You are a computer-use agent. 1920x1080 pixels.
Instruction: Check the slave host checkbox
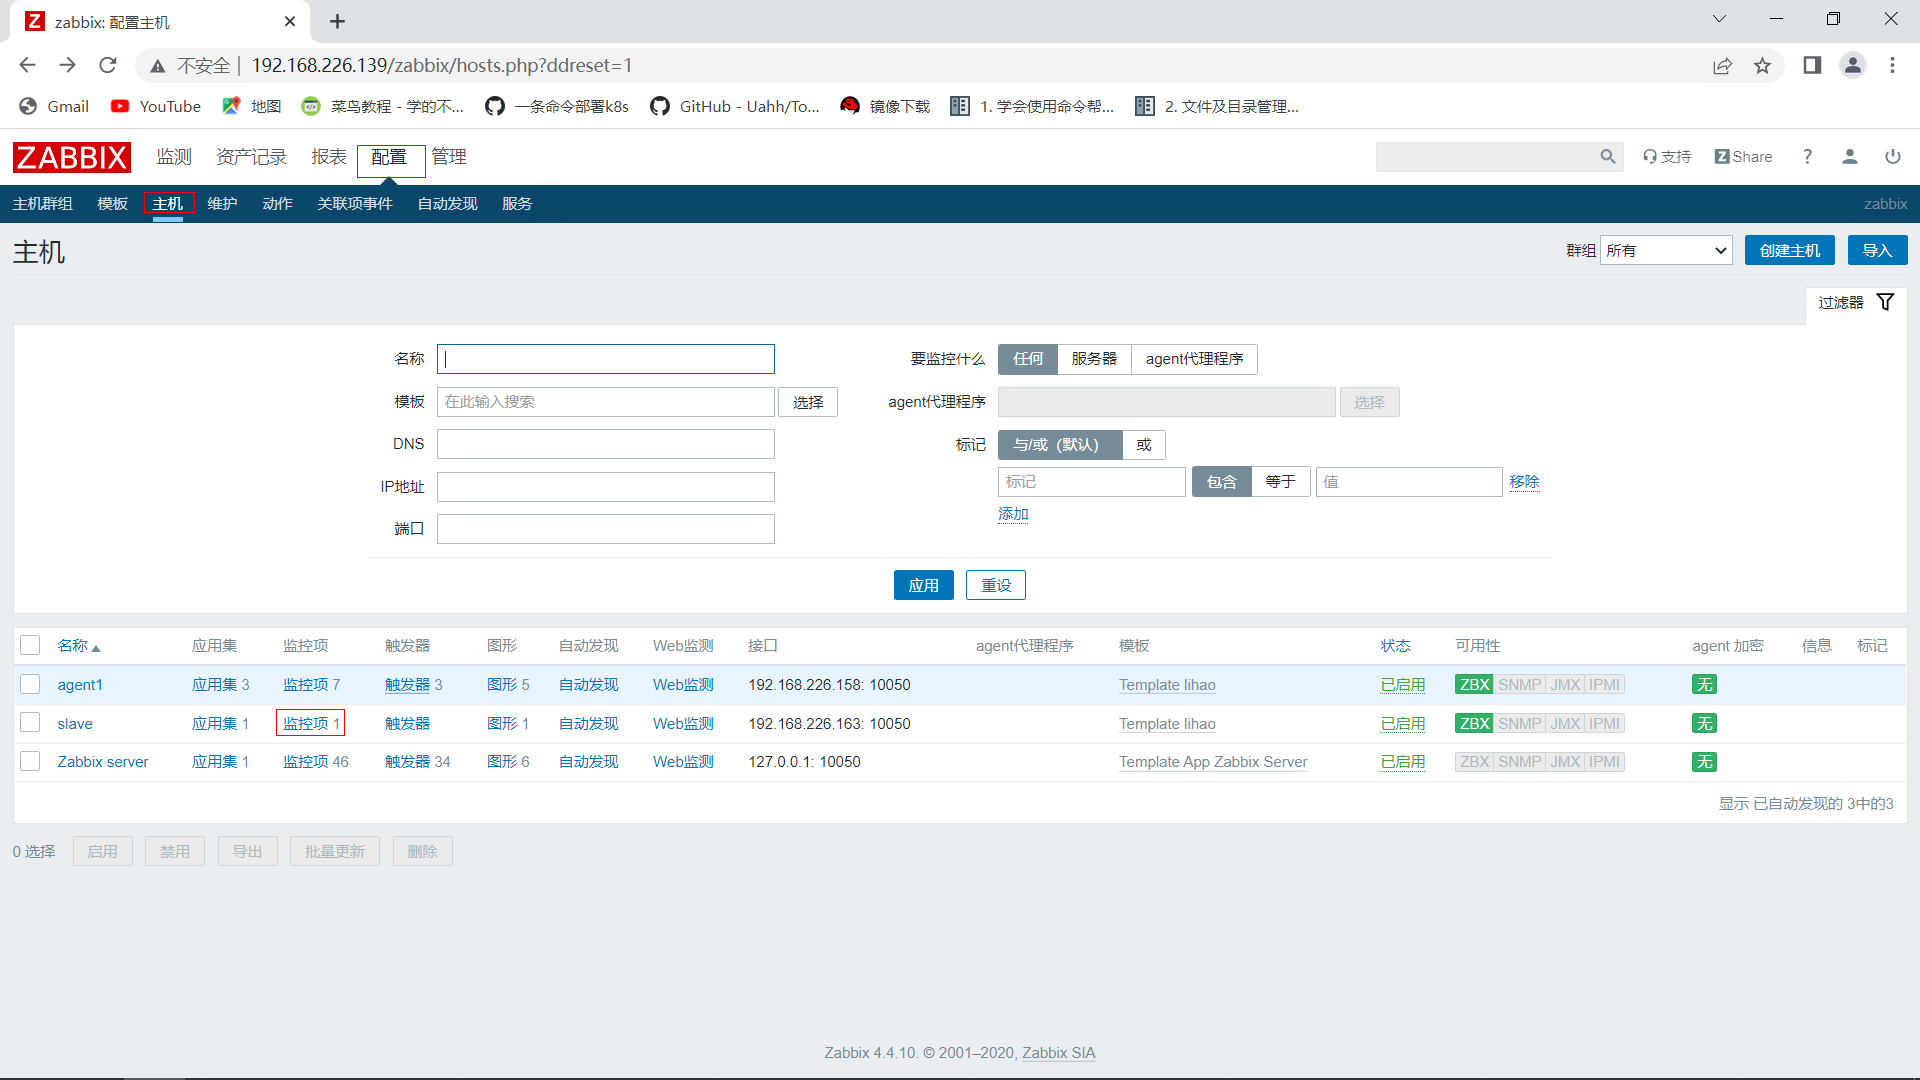[x=30, y=723]
